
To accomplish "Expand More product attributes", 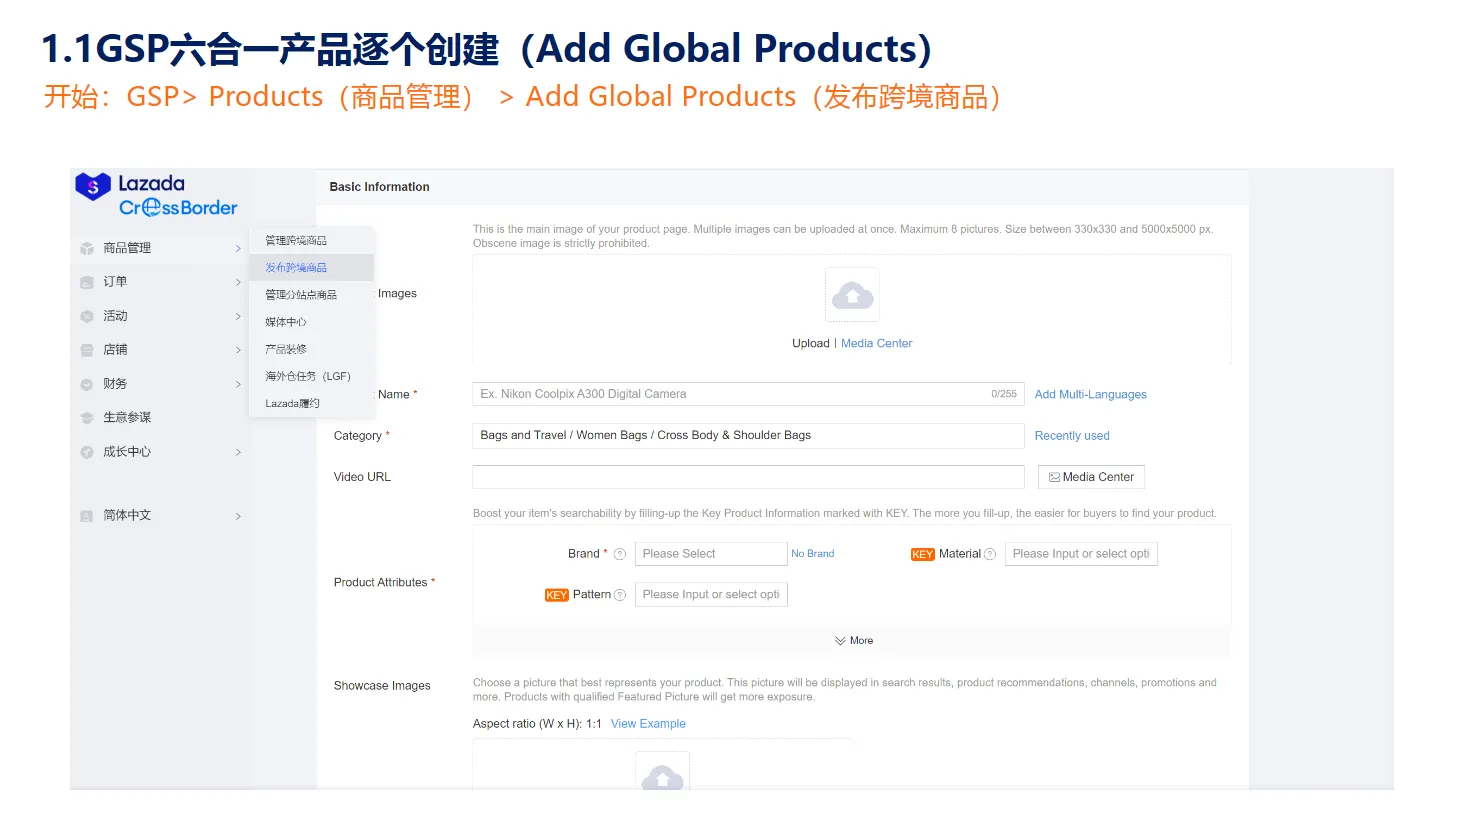I will click(853, 641).
